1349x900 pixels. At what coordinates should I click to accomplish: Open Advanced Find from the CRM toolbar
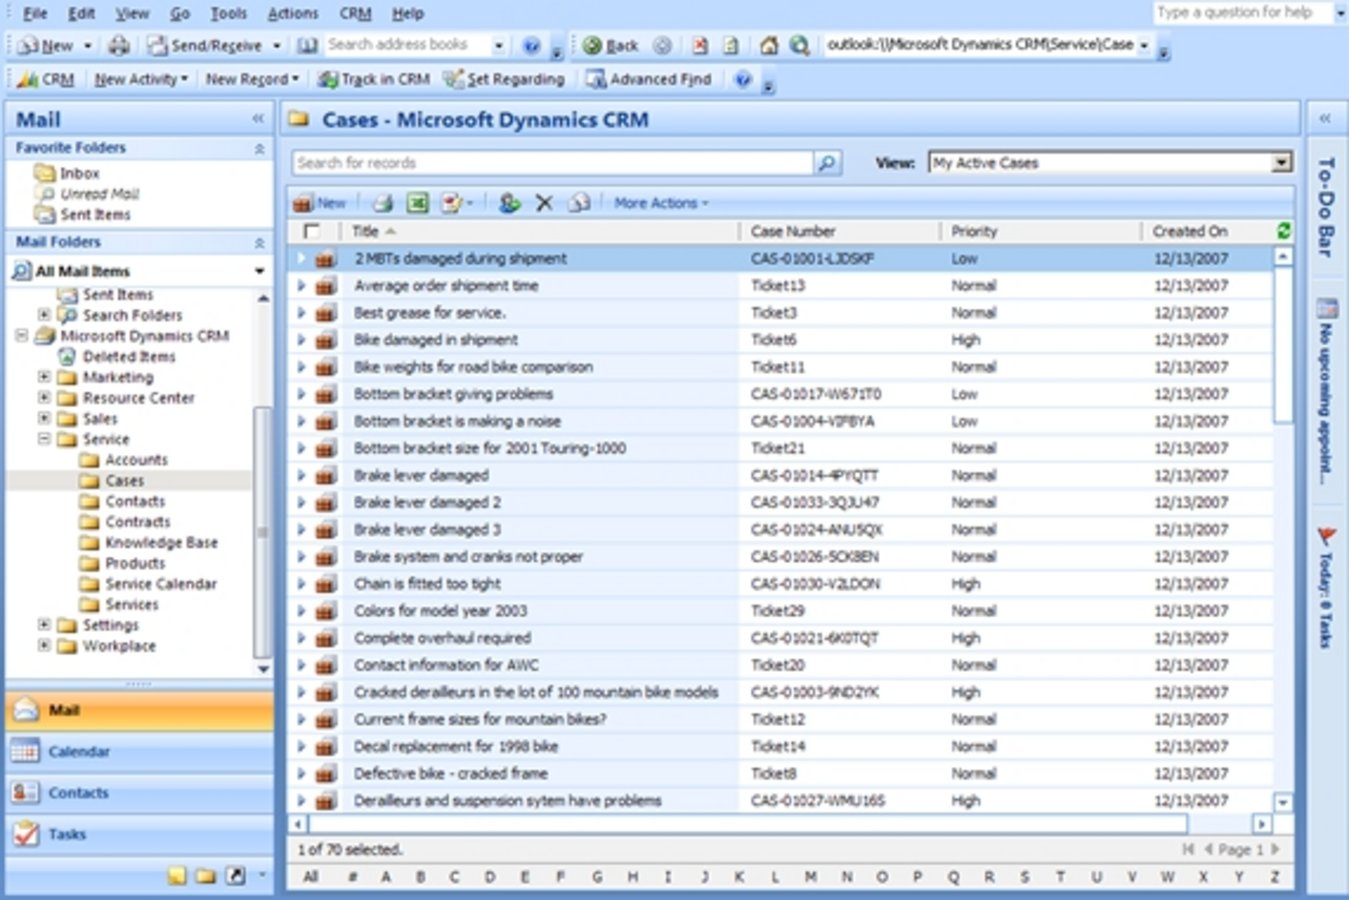[649, 79]
